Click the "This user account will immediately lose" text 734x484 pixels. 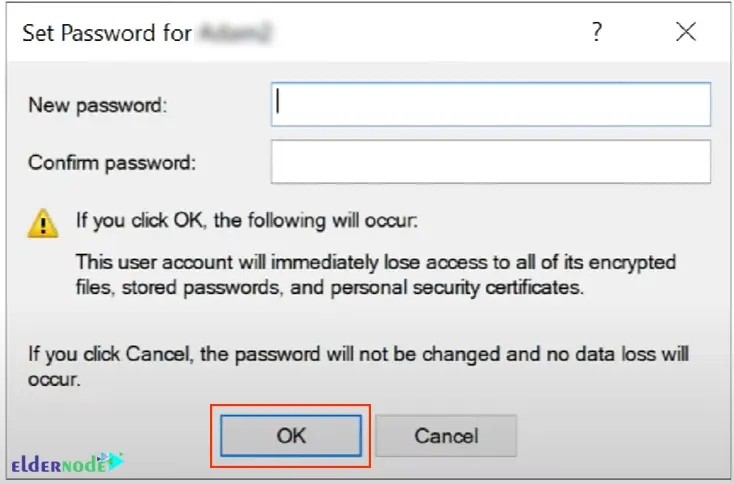pyautogui.click(x=227, y=262)
